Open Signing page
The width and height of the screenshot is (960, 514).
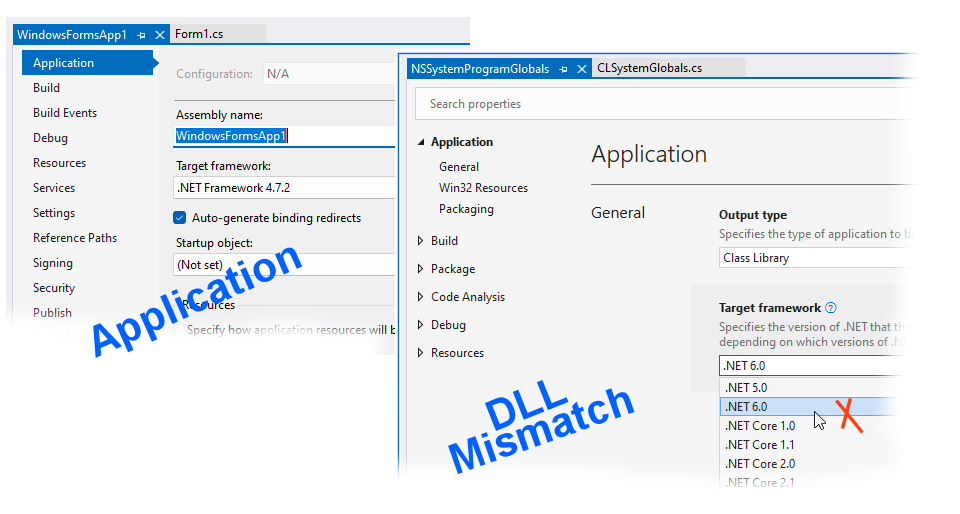point(53,263)
